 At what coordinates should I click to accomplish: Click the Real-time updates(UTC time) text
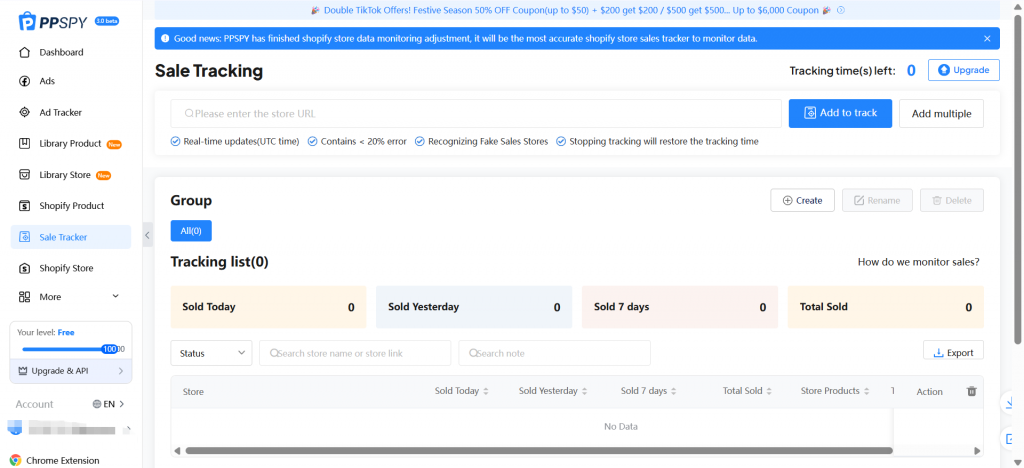coord(242,141)
